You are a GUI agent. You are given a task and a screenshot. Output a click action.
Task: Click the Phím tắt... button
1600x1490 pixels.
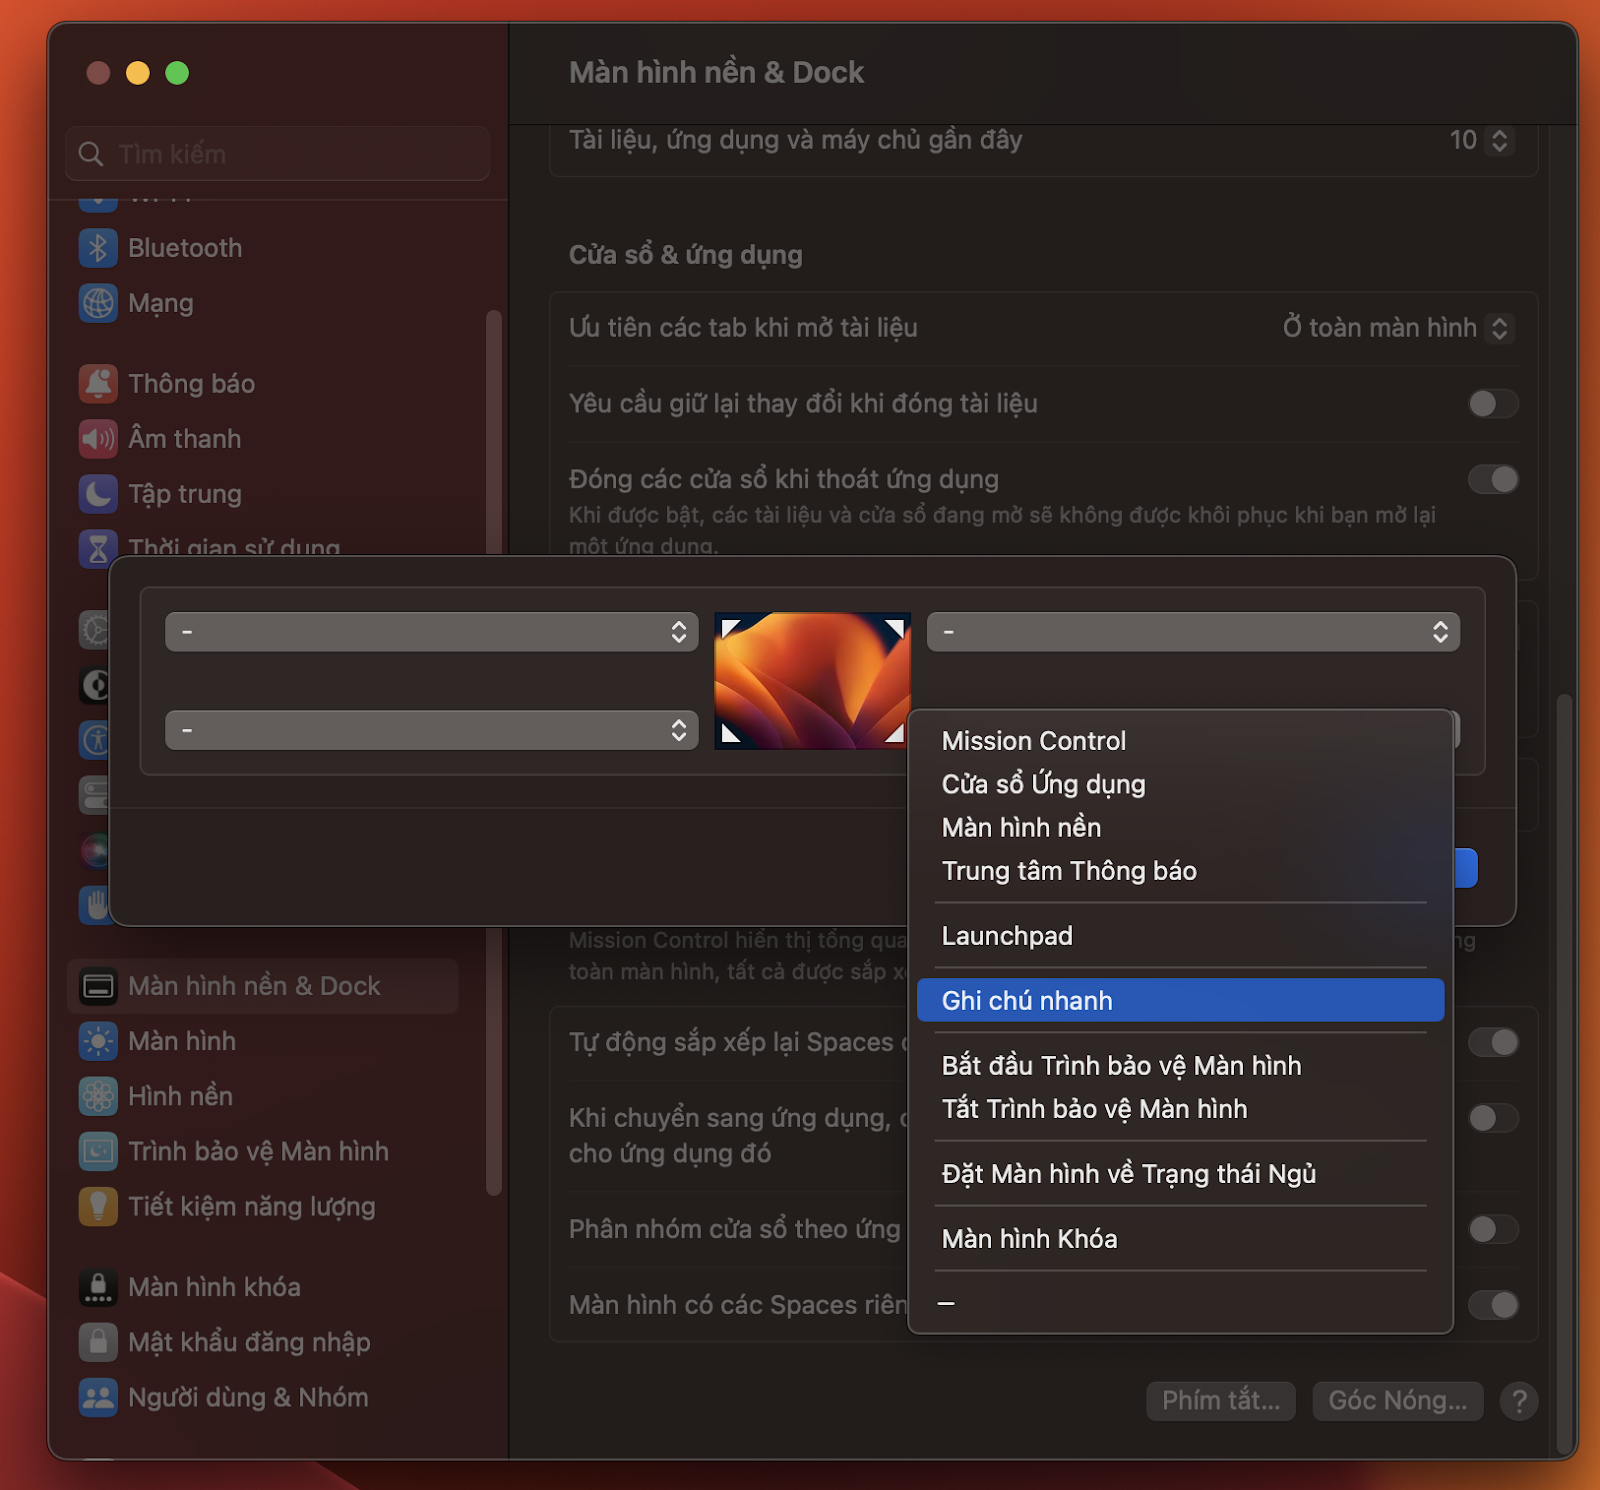1220,1401
